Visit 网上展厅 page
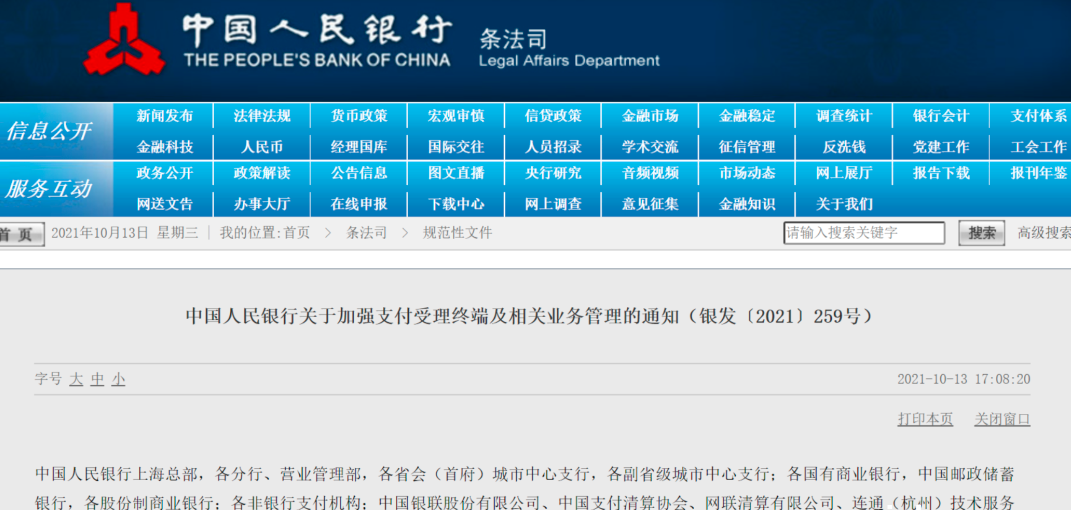1071x510 pixels. (x=844, y=173)
